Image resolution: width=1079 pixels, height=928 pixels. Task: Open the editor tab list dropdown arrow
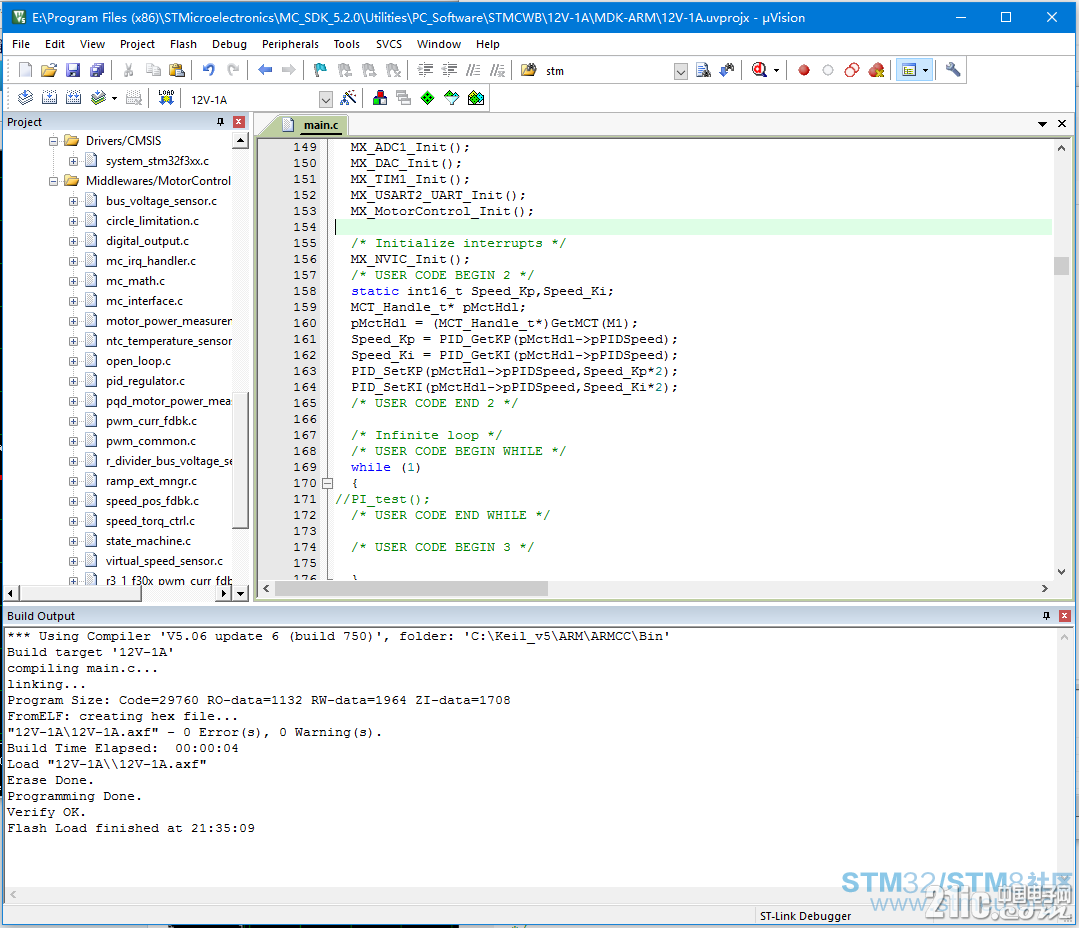tap(1043, 124)
